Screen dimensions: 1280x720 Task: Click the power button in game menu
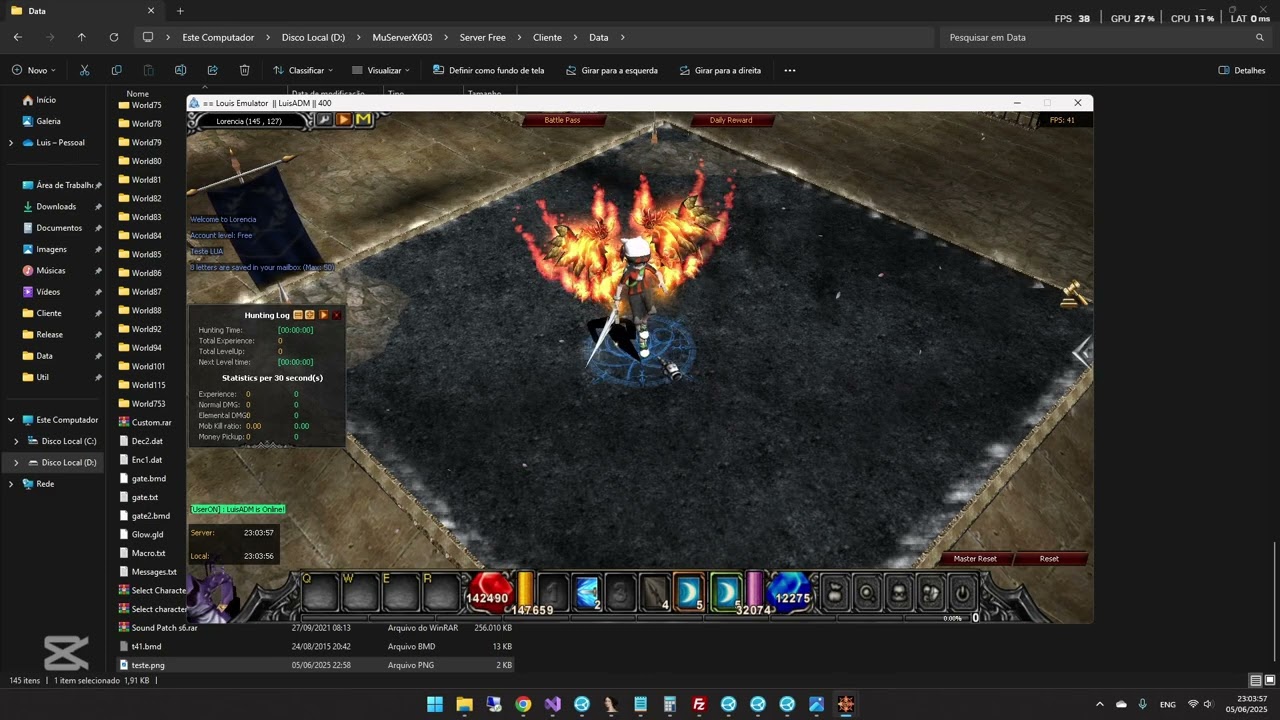[x=962, y=593]
